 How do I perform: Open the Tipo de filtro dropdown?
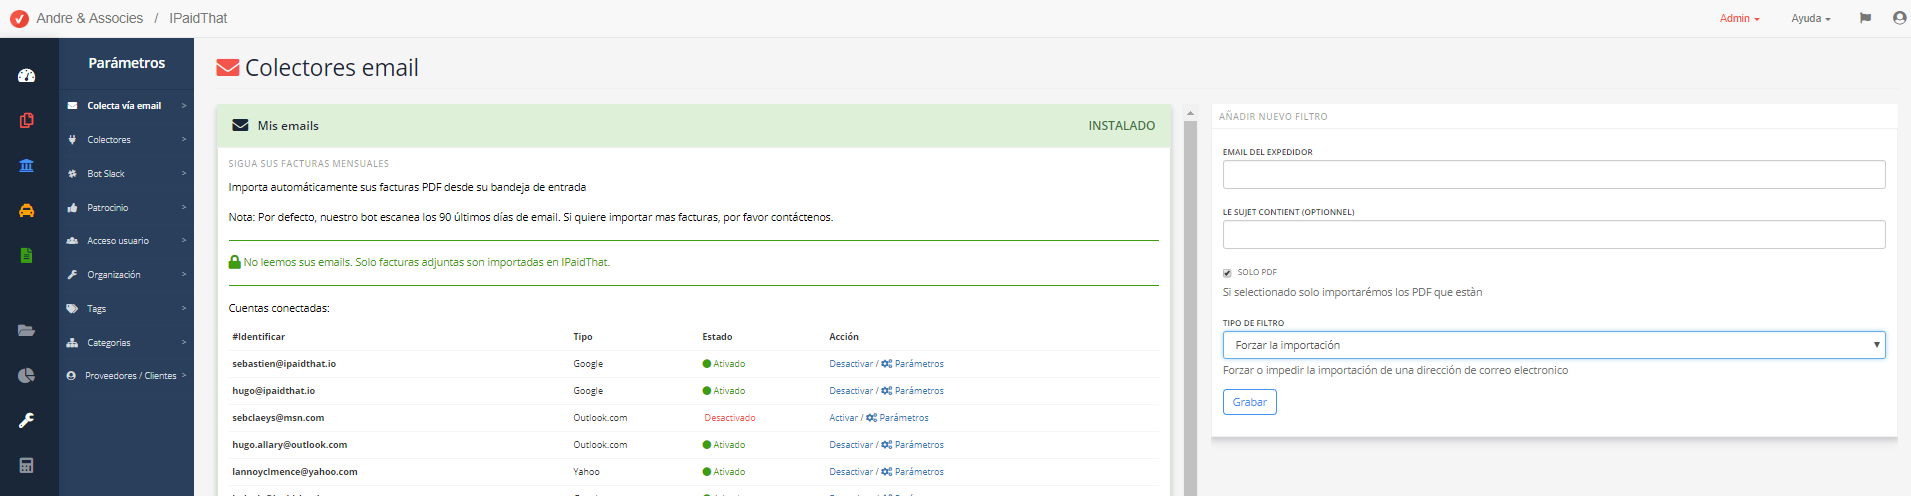1553,345
